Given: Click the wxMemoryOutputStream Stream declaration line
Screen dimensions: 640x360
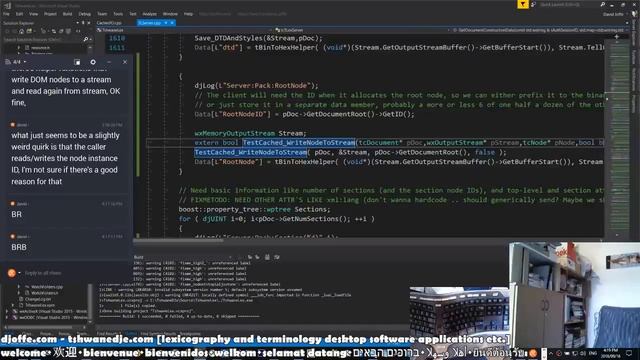Looking at the screenshot, I should (x=250, y=133).
